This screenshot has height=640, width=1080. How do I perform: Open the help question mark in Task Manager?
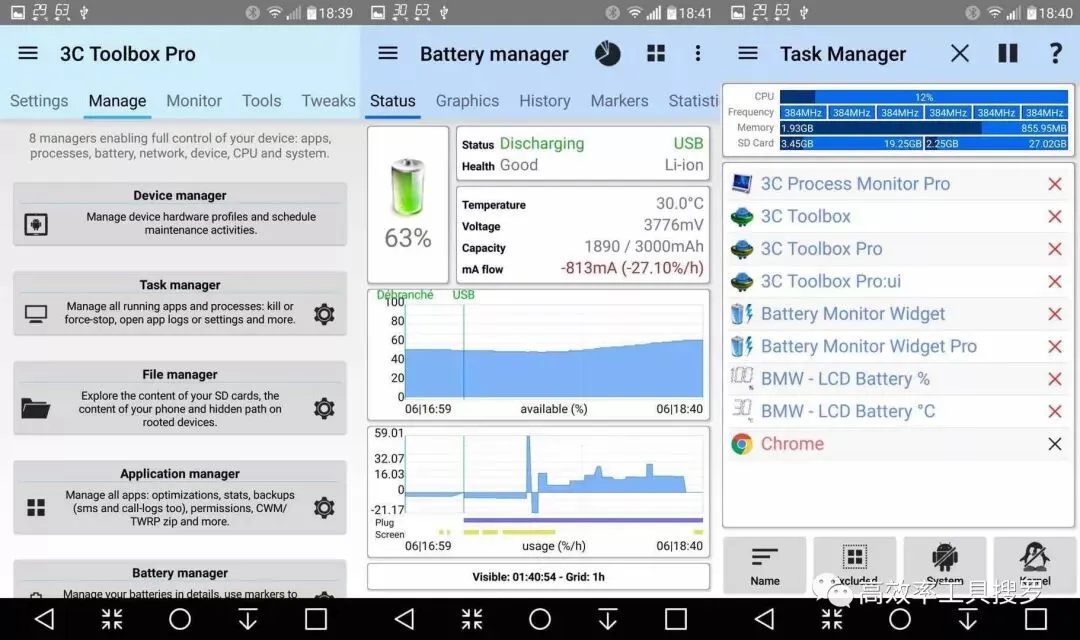pyautogui.click(x=1055, y=53)
